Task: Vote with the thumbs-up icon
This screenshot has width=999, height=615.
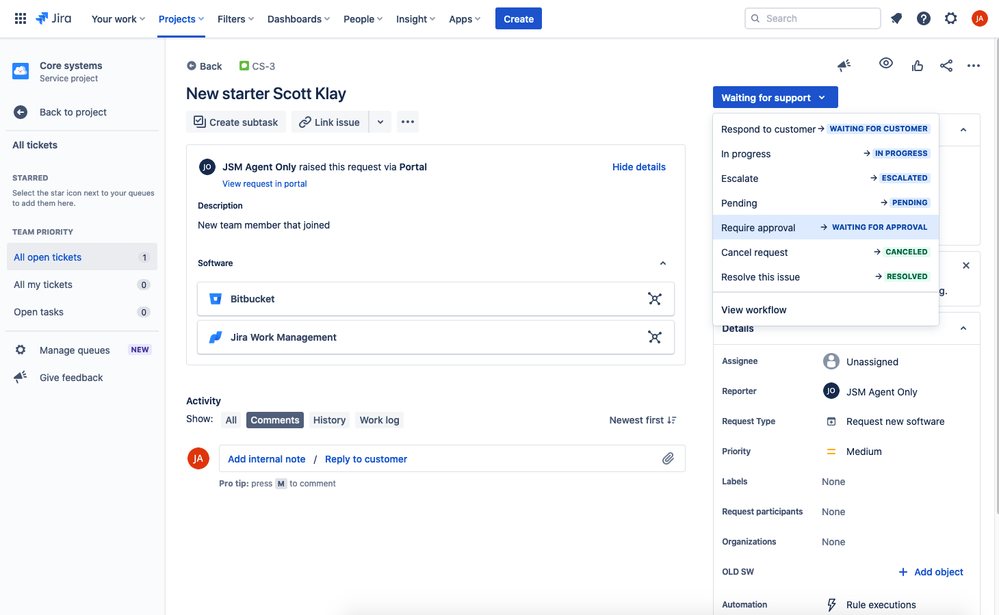Action: pos(917,65)
